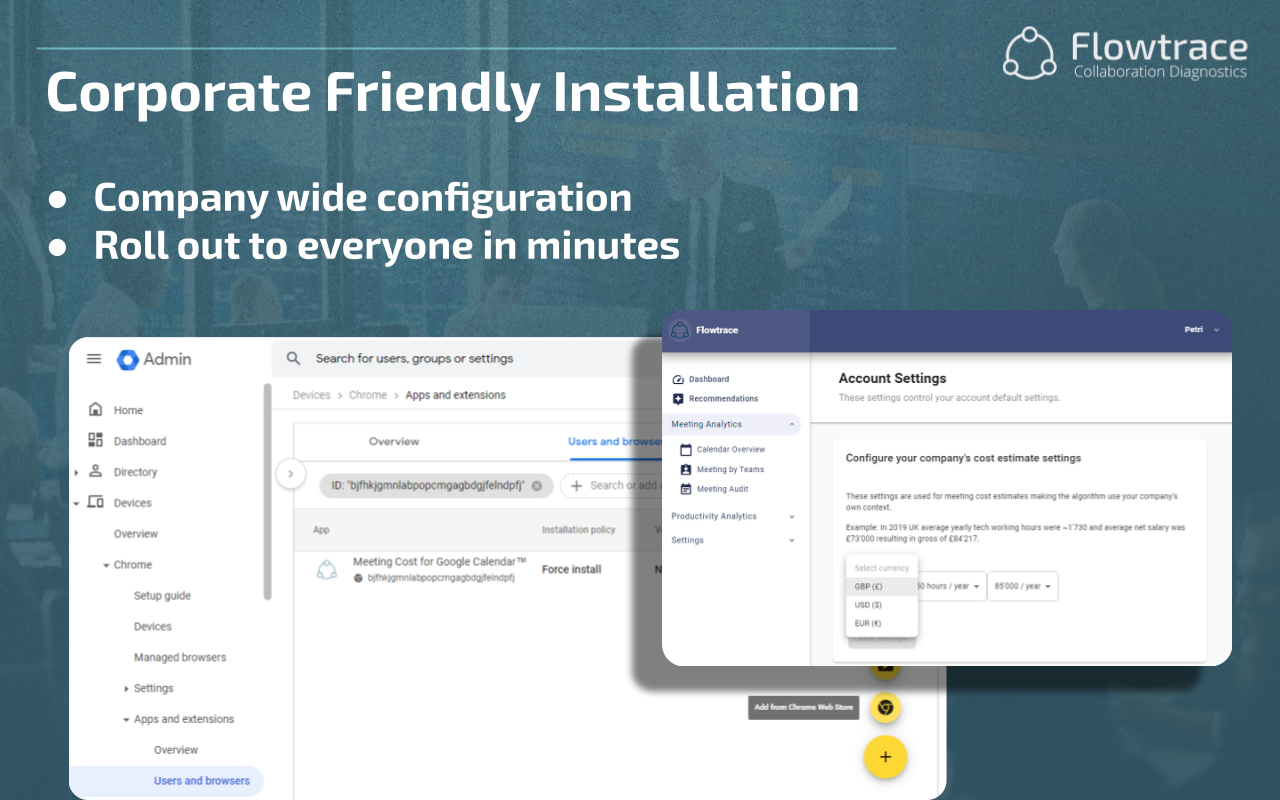Switch to the Users and browsers tab
Image resolution: width=1280 pixels, height=800 pixels.
point(615,441)
